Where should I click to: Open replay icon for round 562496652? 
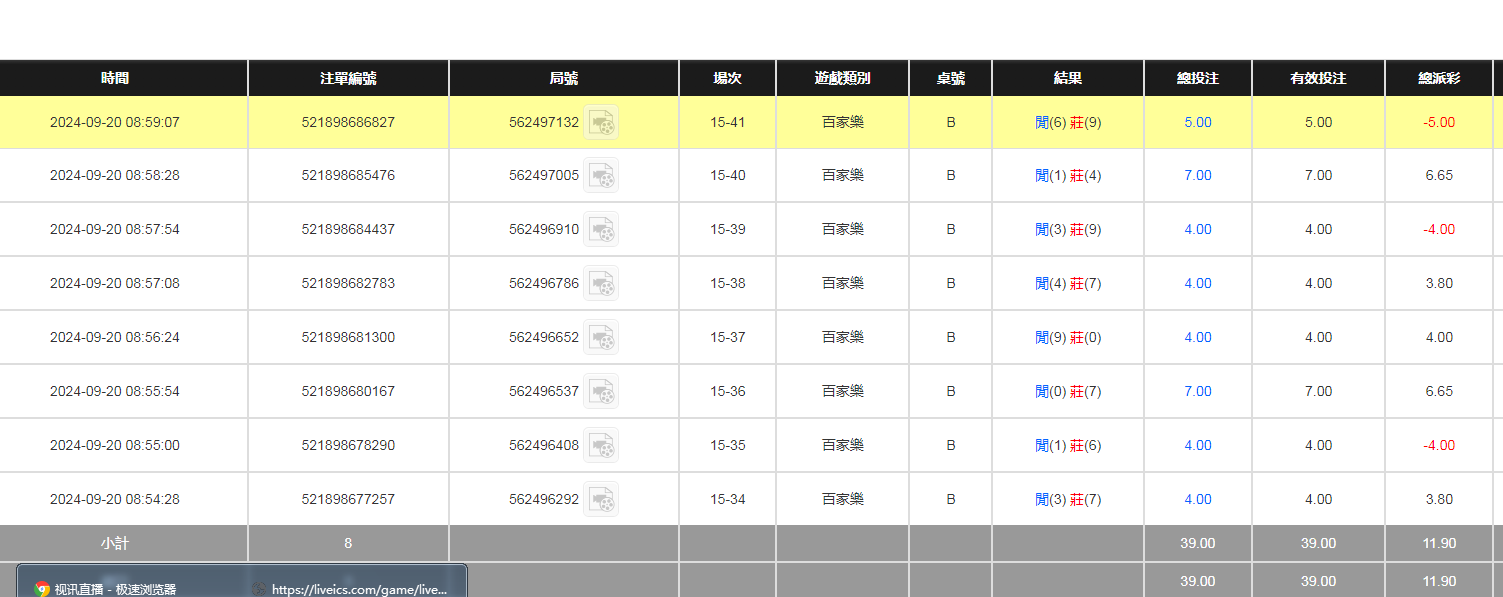601,338
